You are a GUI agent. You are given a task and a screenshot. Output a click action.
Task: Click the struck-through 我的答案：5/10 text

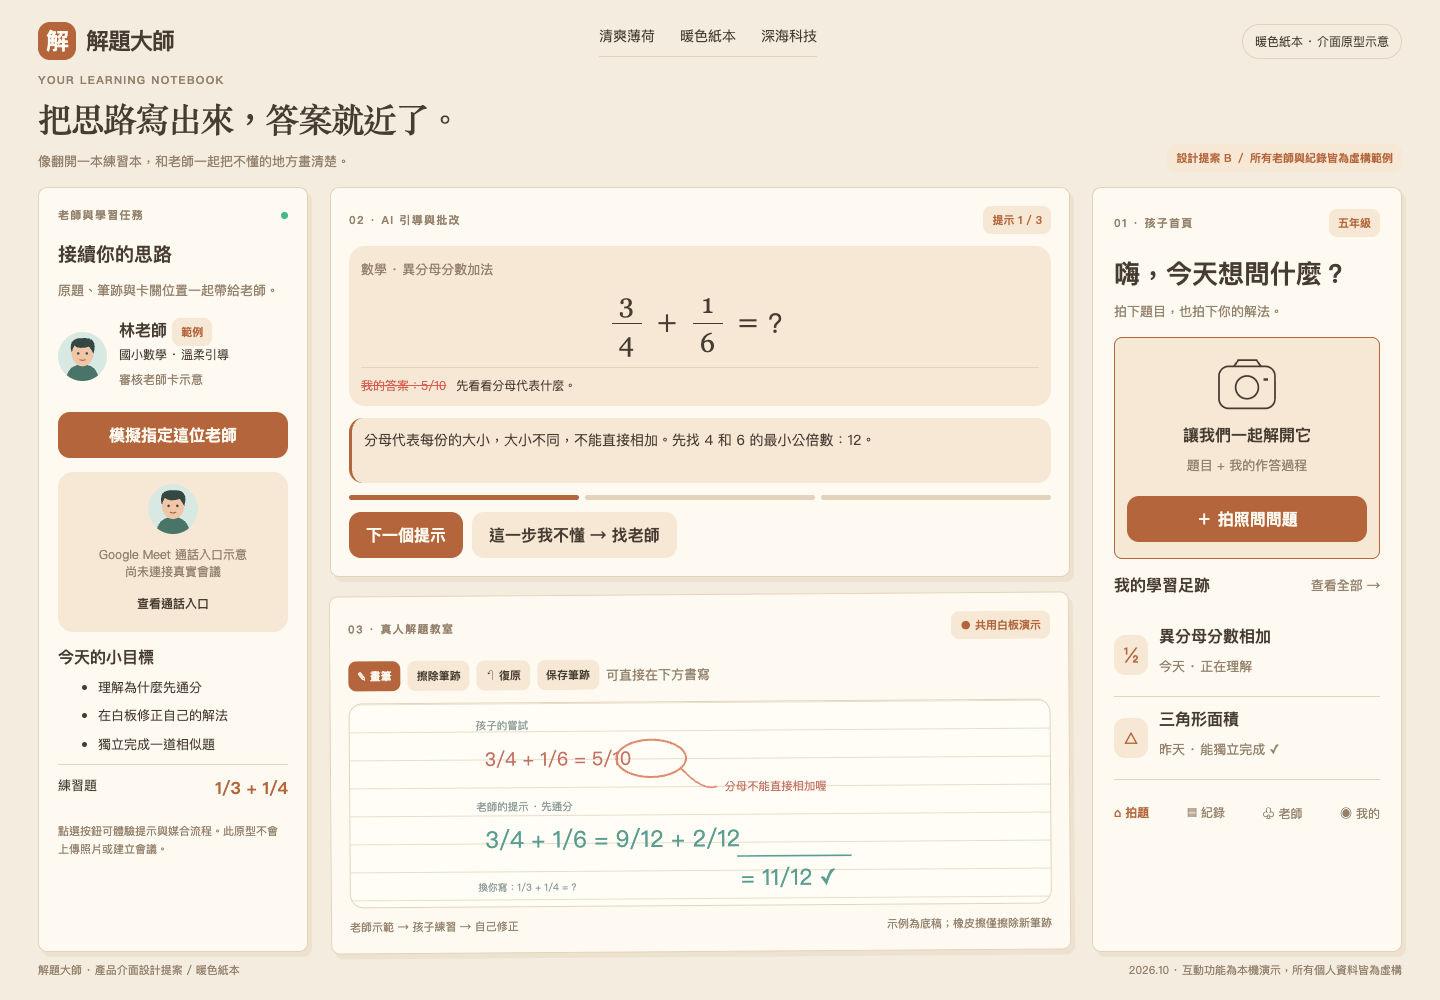point(403,385)
